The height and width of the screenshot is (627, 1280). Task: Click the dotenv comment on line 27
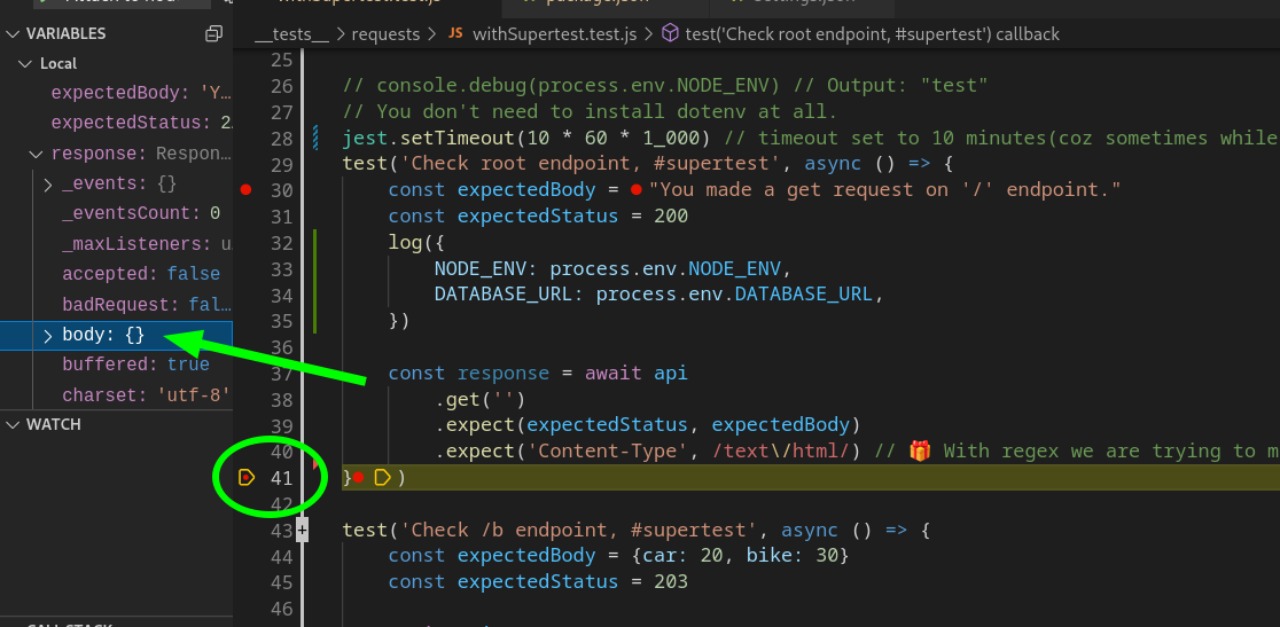[x=589, y=112]
